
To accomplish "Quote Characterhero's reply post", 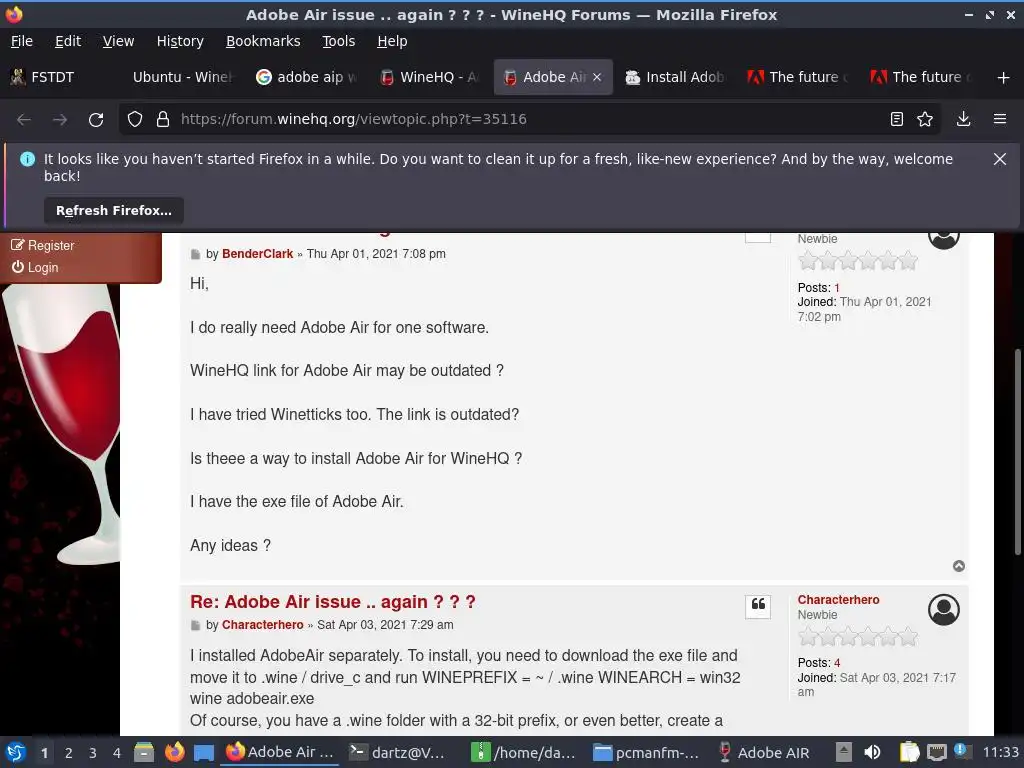I will click(x=758, y=605).
